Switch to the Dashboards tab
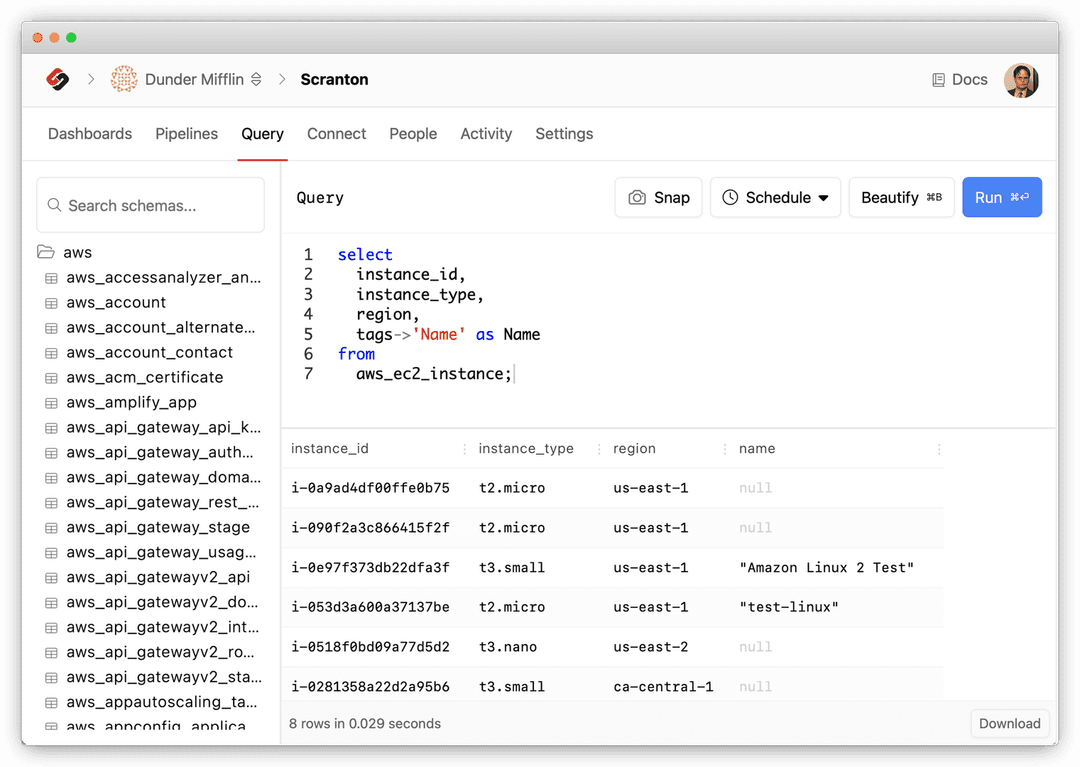Image resolution: width=1080 pixels, height=767 pixels. coord(89,133)
